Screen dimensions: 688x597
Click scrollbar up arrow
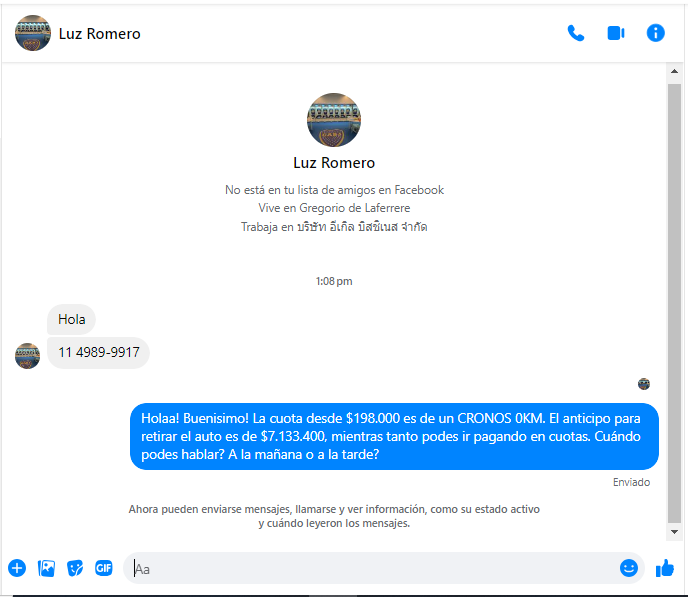click(x=674, y=71)
